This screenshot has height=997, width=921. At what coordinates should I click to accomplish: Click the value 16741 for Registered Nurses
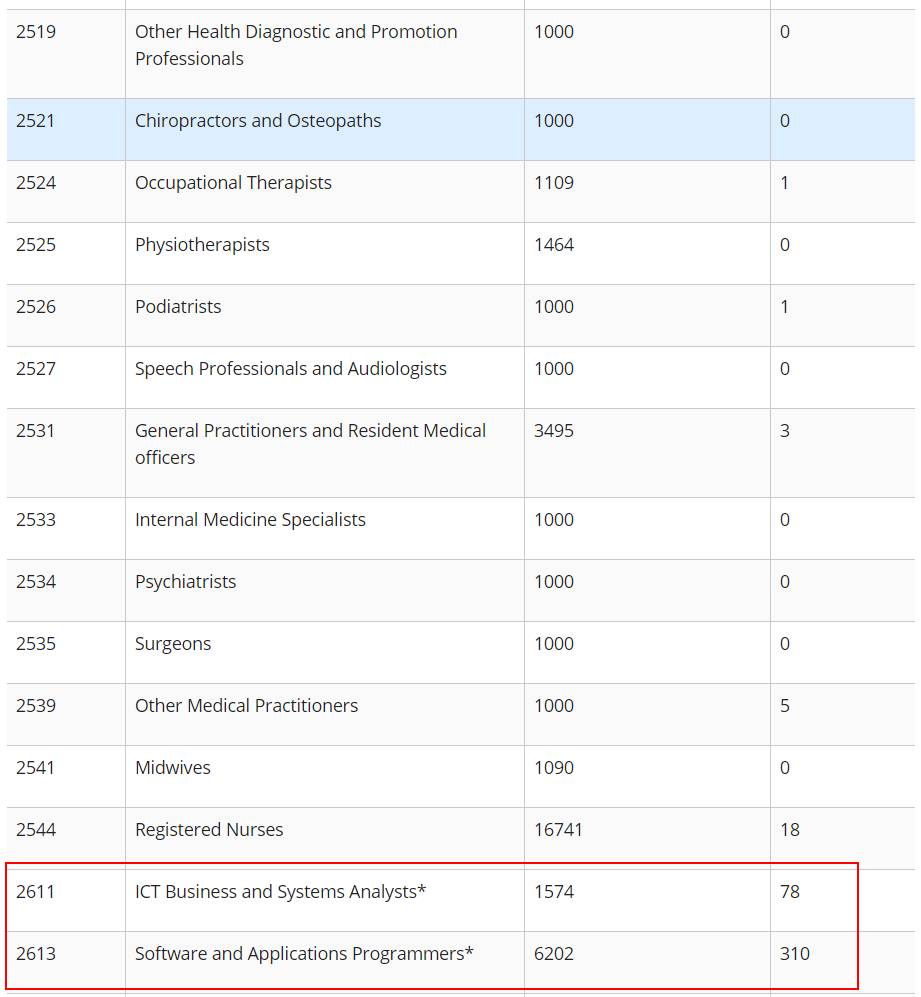coord(558,830)
